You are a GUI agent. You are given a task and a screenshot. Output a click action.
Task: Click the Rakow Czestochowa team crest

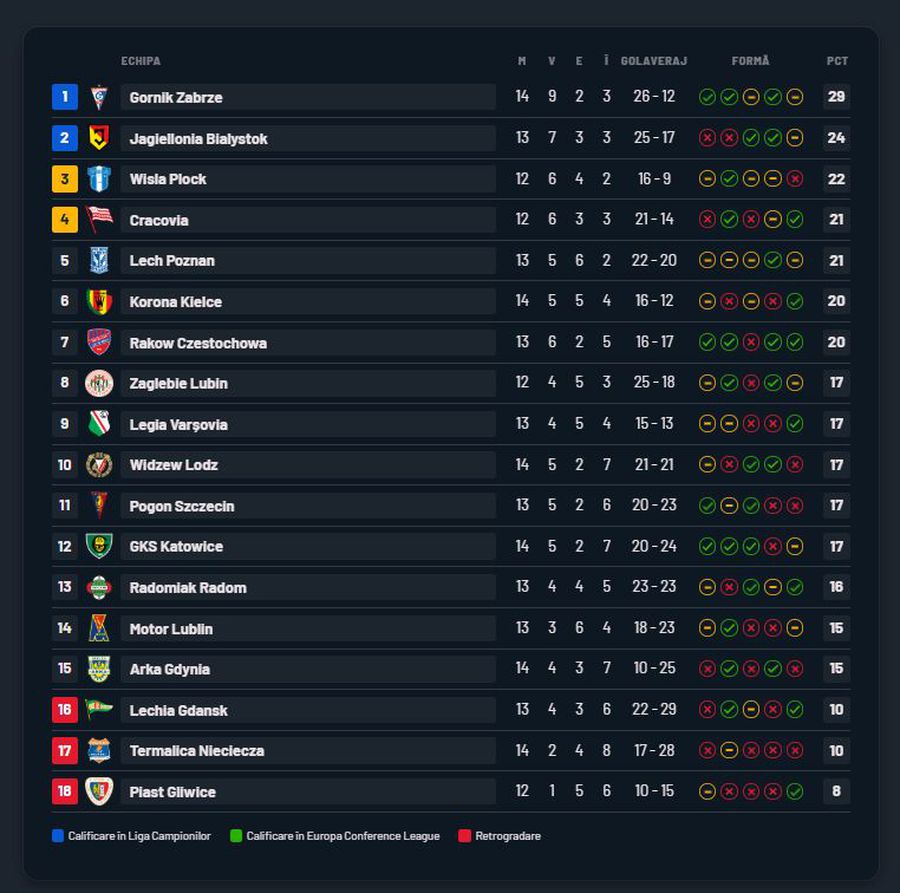pyautogui.click(x=98, y=342)
